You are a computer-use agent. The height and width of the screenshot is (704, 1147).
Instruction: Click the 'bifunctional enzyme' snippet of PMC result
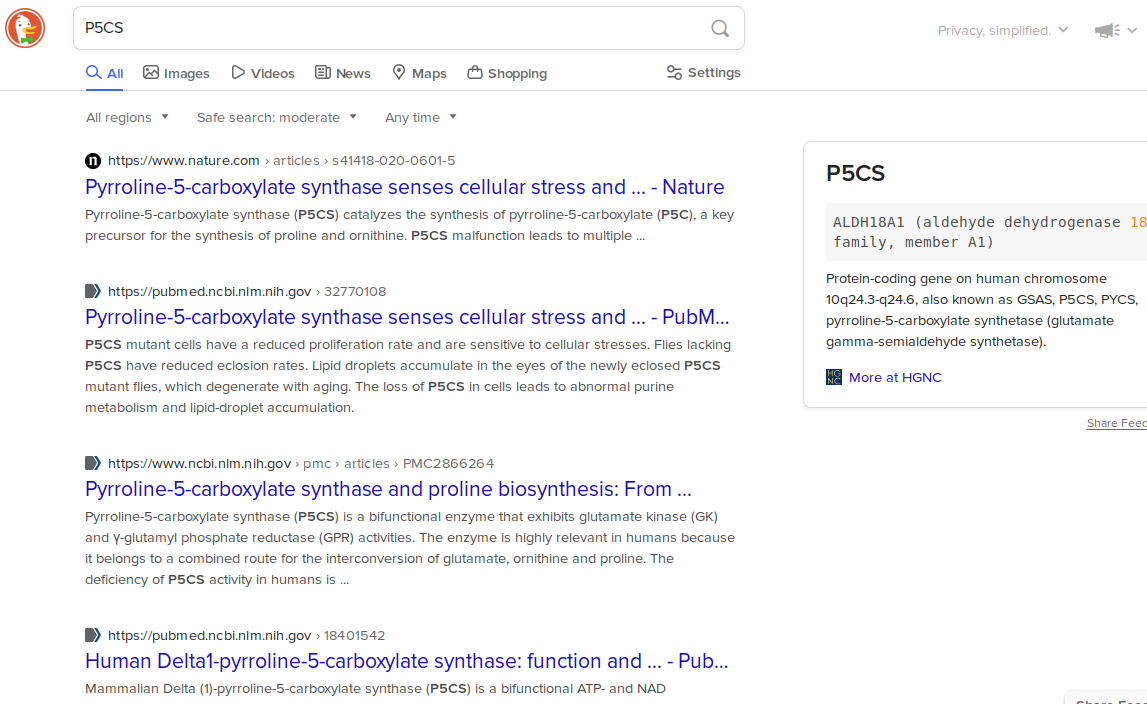[410, 548]
